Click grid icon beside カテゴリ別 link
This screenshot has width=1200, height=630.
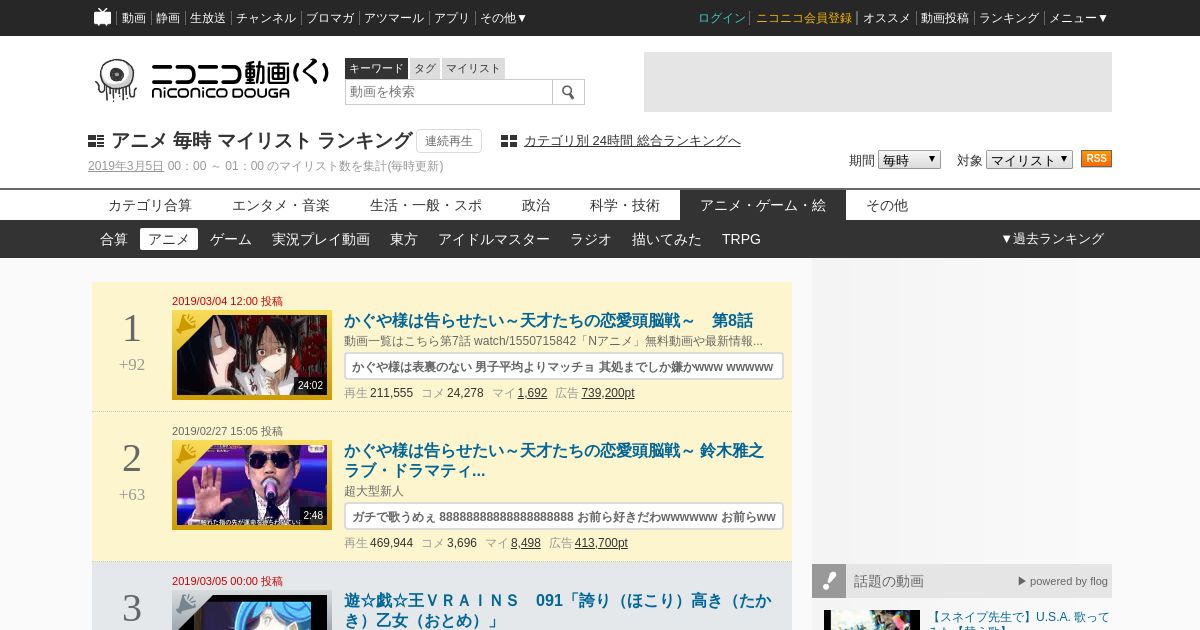point(509,141)
